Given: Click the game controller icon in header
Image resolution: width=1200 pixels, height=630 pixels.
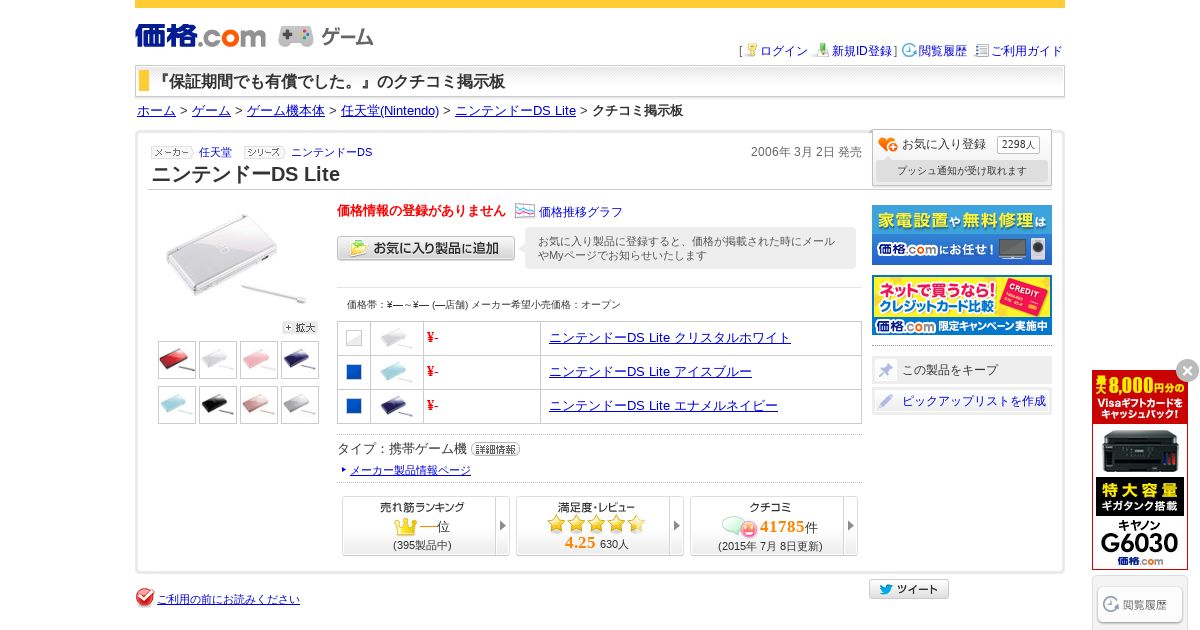Looking at the screenshot, I should coord(295,36).
